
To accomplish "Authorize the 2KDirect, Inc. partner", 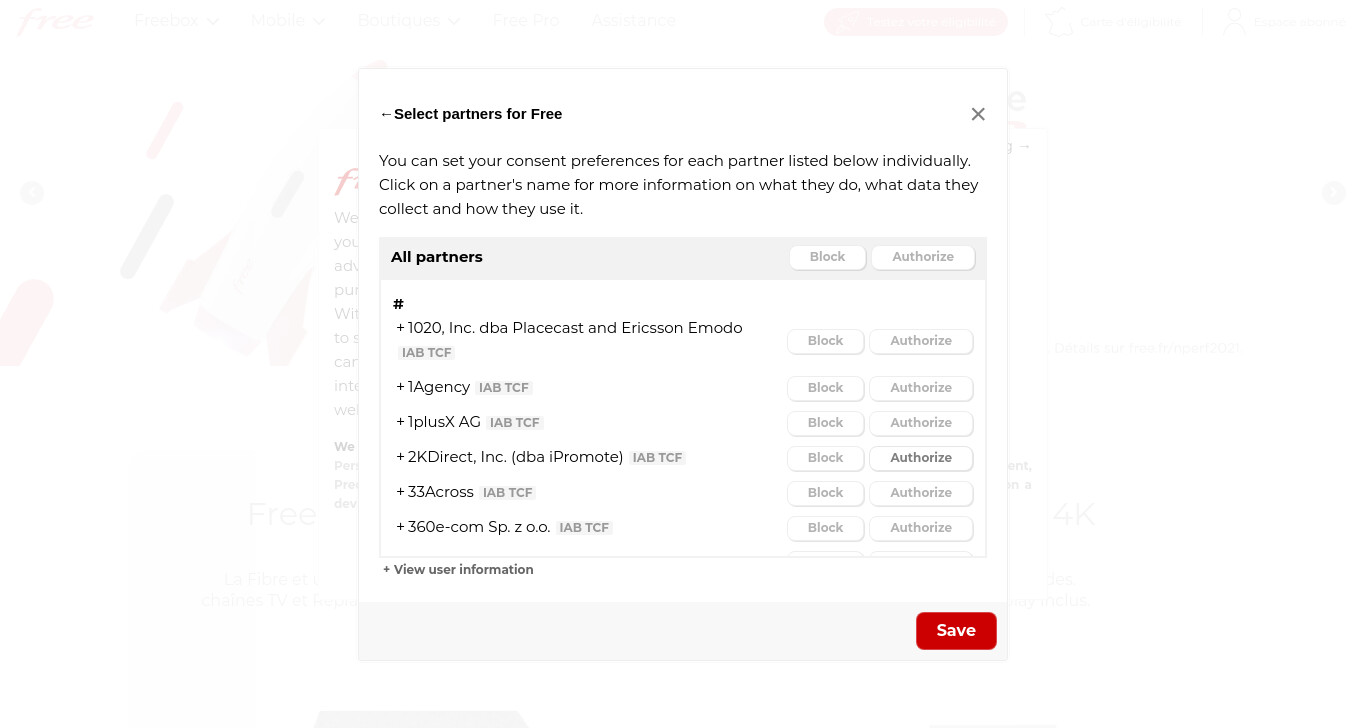I will click(921, 458).
